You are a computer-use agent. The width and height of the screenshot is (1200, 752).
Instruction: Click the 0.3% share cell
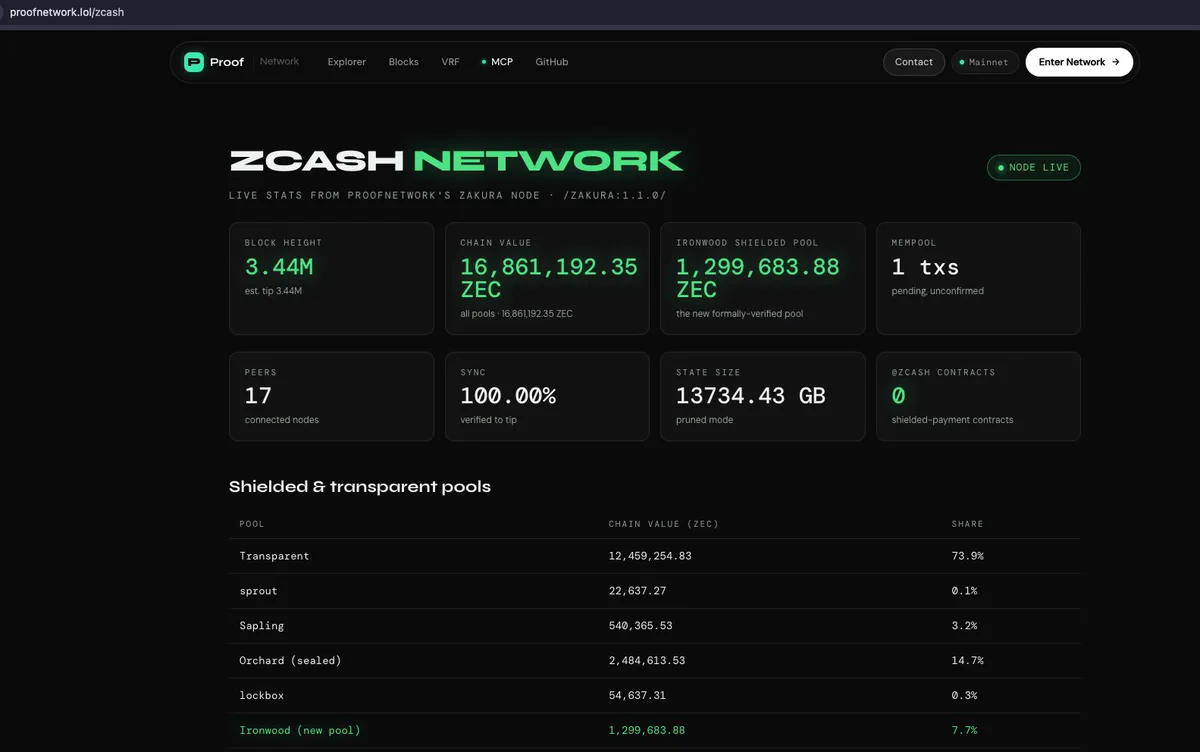[964, 695]
